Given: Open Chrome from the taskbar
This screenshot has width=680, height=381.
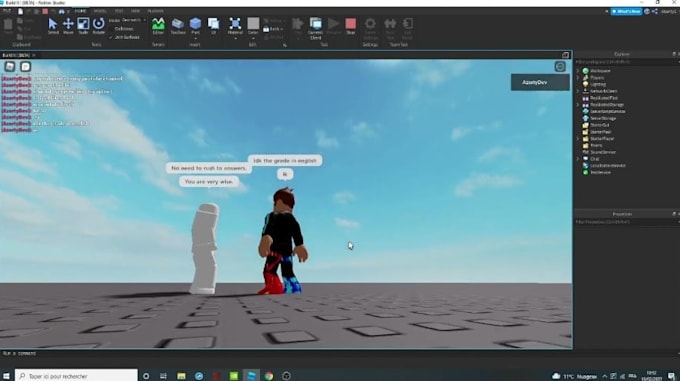Looking at the screenshot, I should pyautogui.click(x=269, y=376).
